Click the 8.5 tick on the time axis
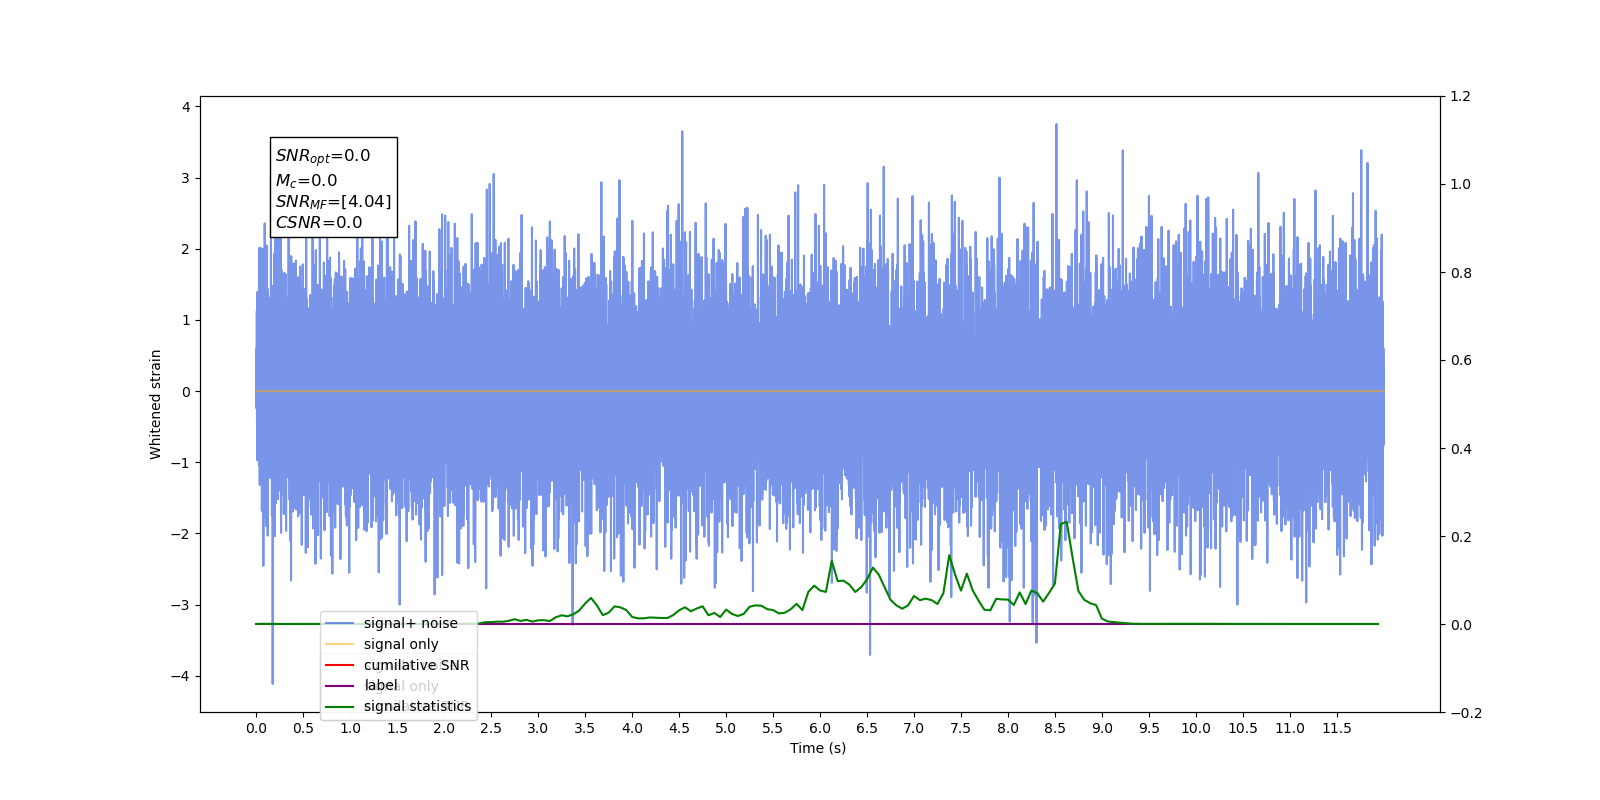The width and height of the screenshot is (1600, 800). [x=1055, y=728]
